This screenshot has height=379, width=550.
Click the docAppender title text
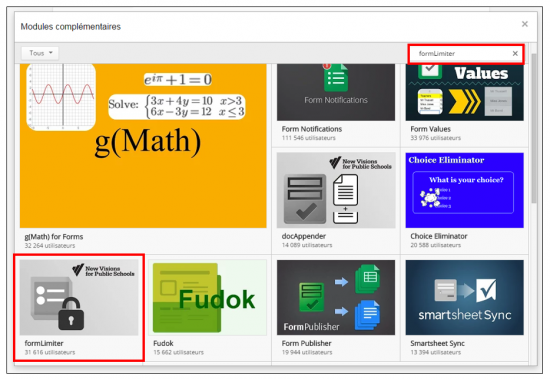(303, 237)
